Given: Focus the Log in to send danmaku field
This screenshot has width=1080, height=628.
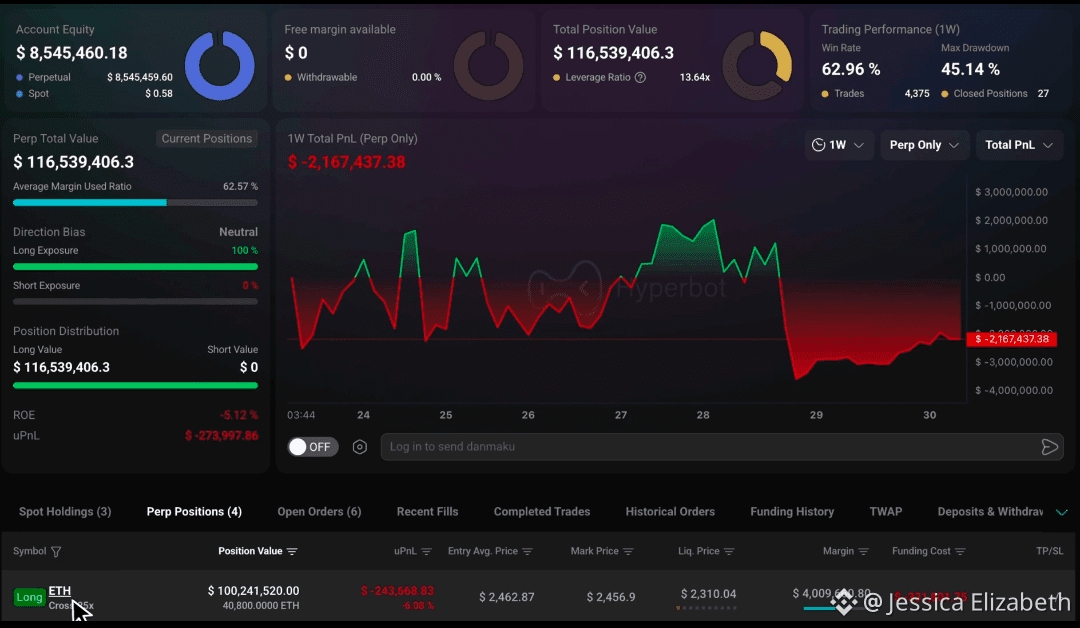Looking at the screenshot, I should (722, 447).
